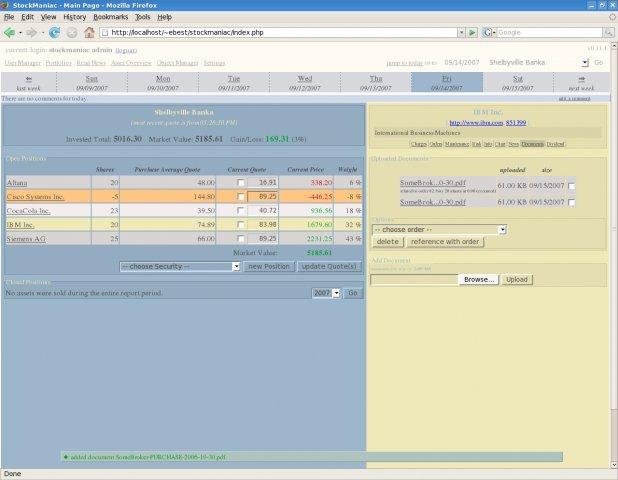The height and width of the screenshot is (480, 618).
Task: Click the 09/14/2007 date field
Action: point(462,63)
